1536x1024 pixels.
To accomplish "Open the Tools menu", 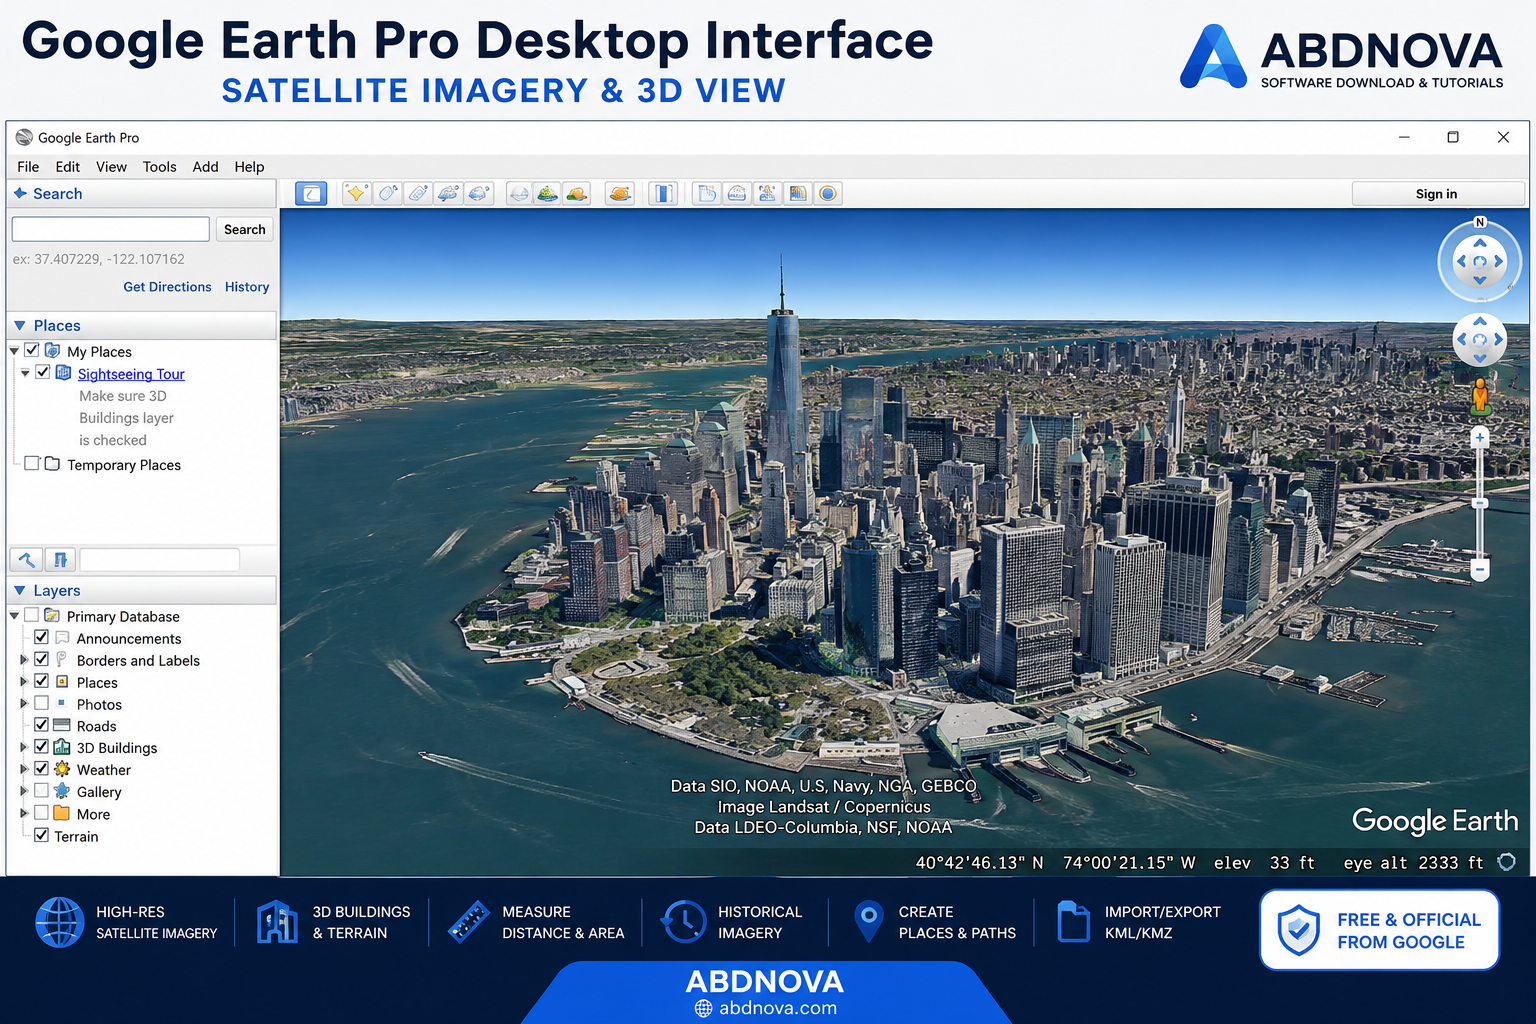I will click(x=159, y=167).
